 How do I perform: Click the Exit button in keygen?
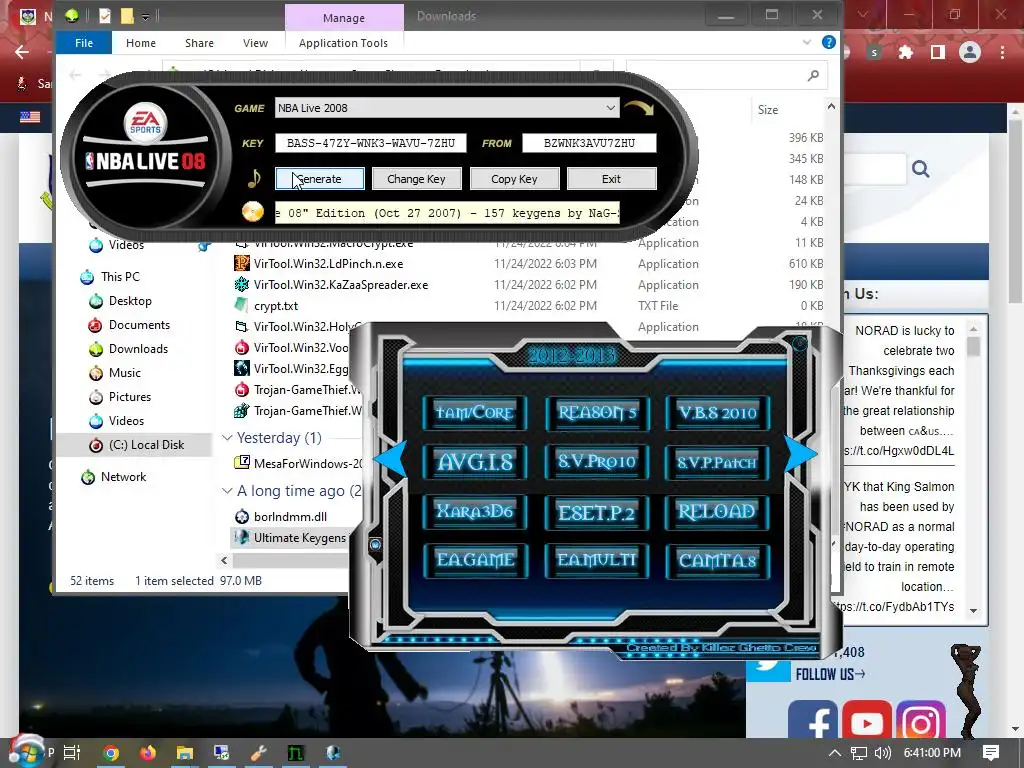pyautogui.click(x=611, y=179)
